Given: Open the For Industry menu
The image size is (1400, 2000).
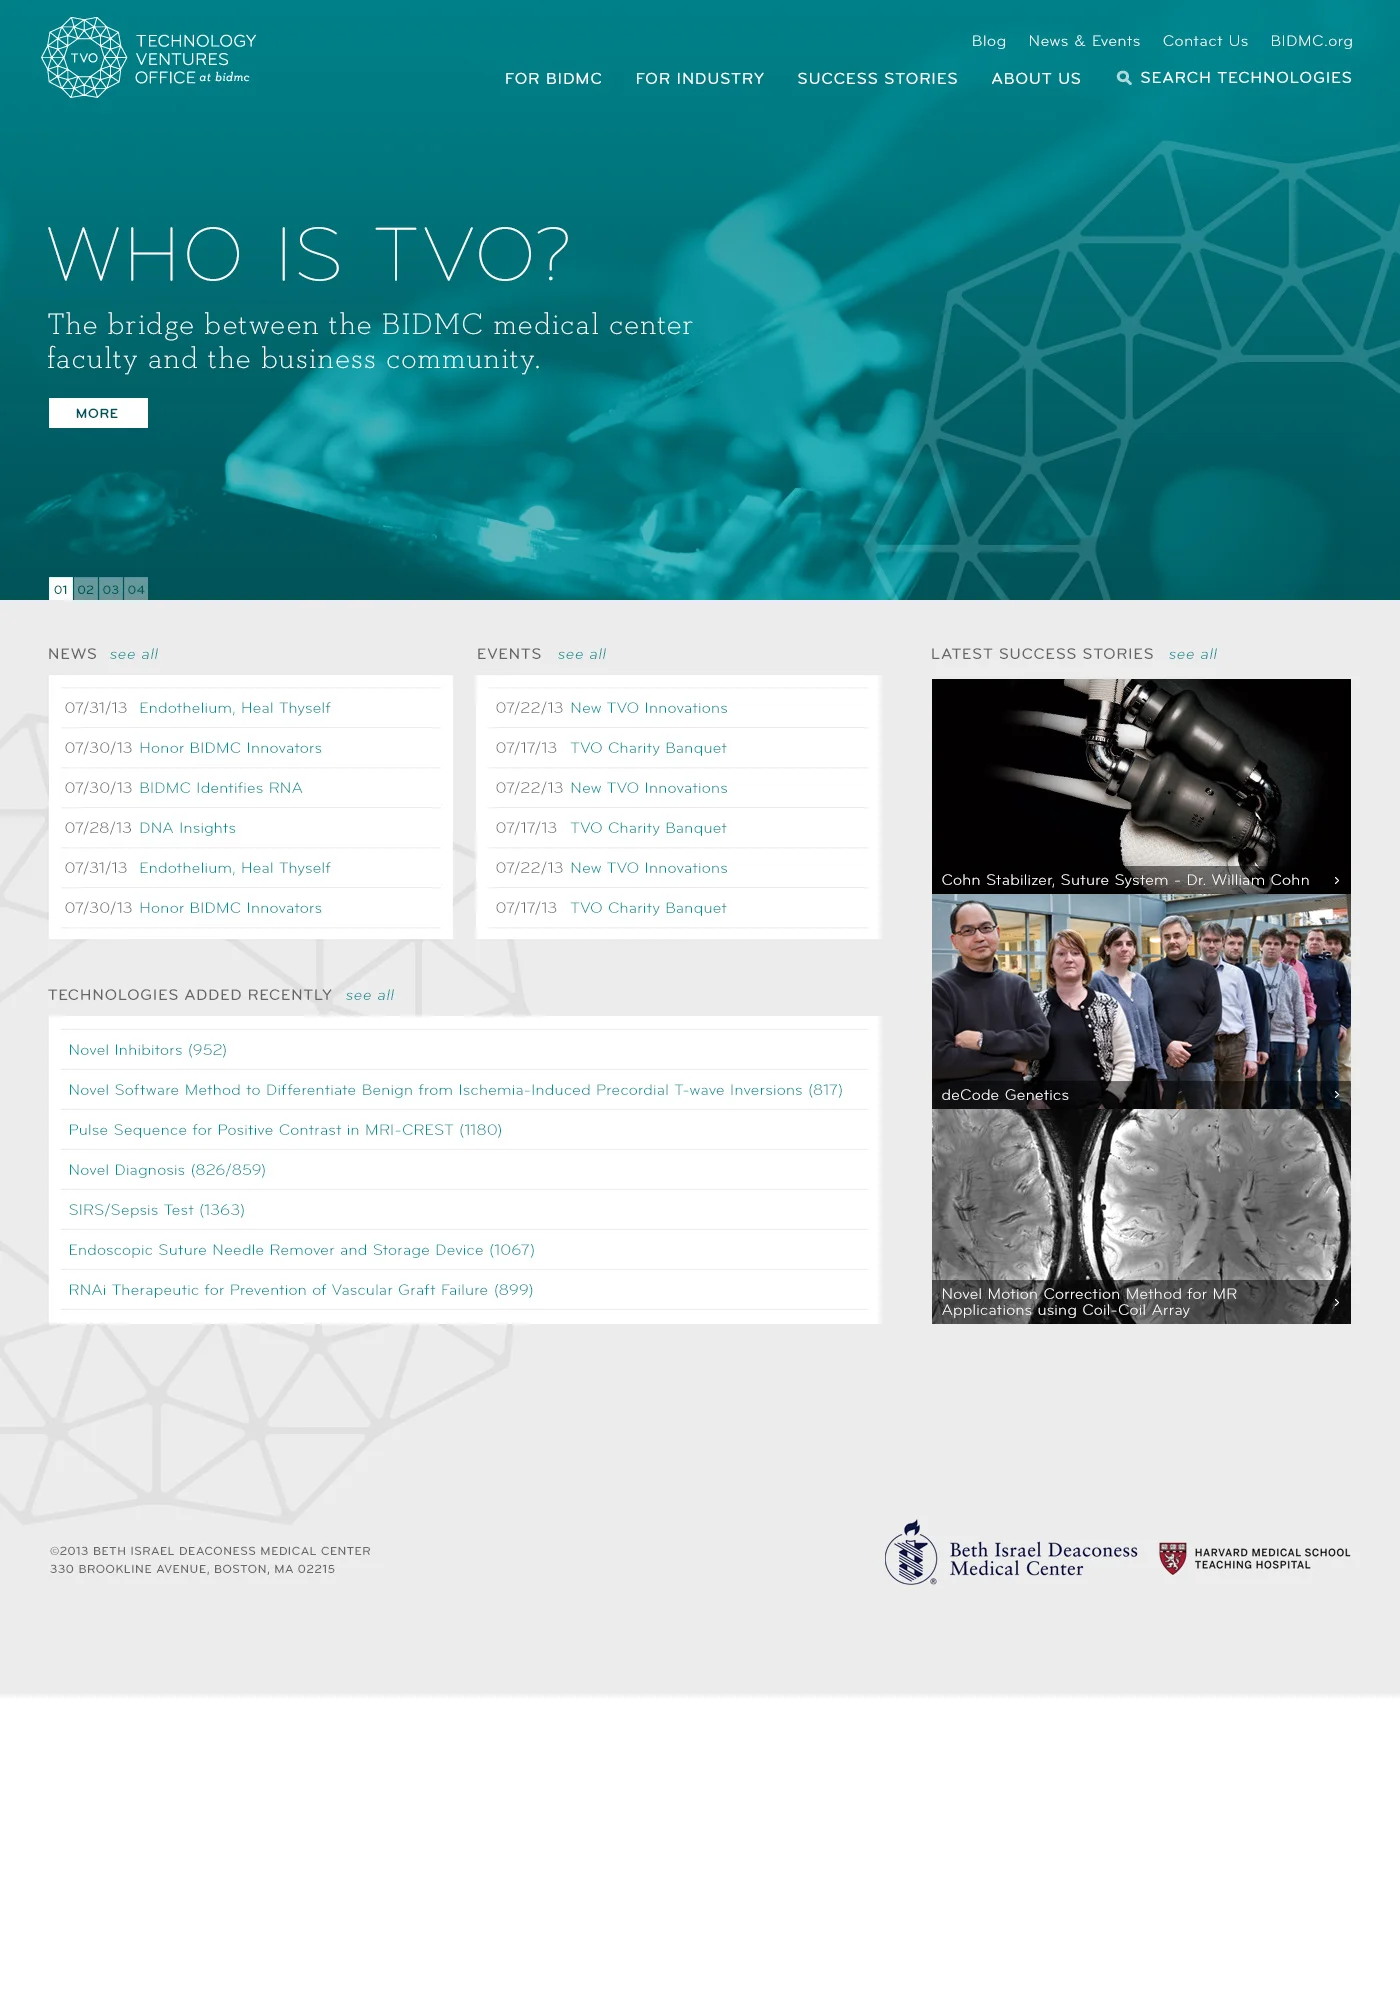Looking at the screenshot, I should [x=700, y=78].
